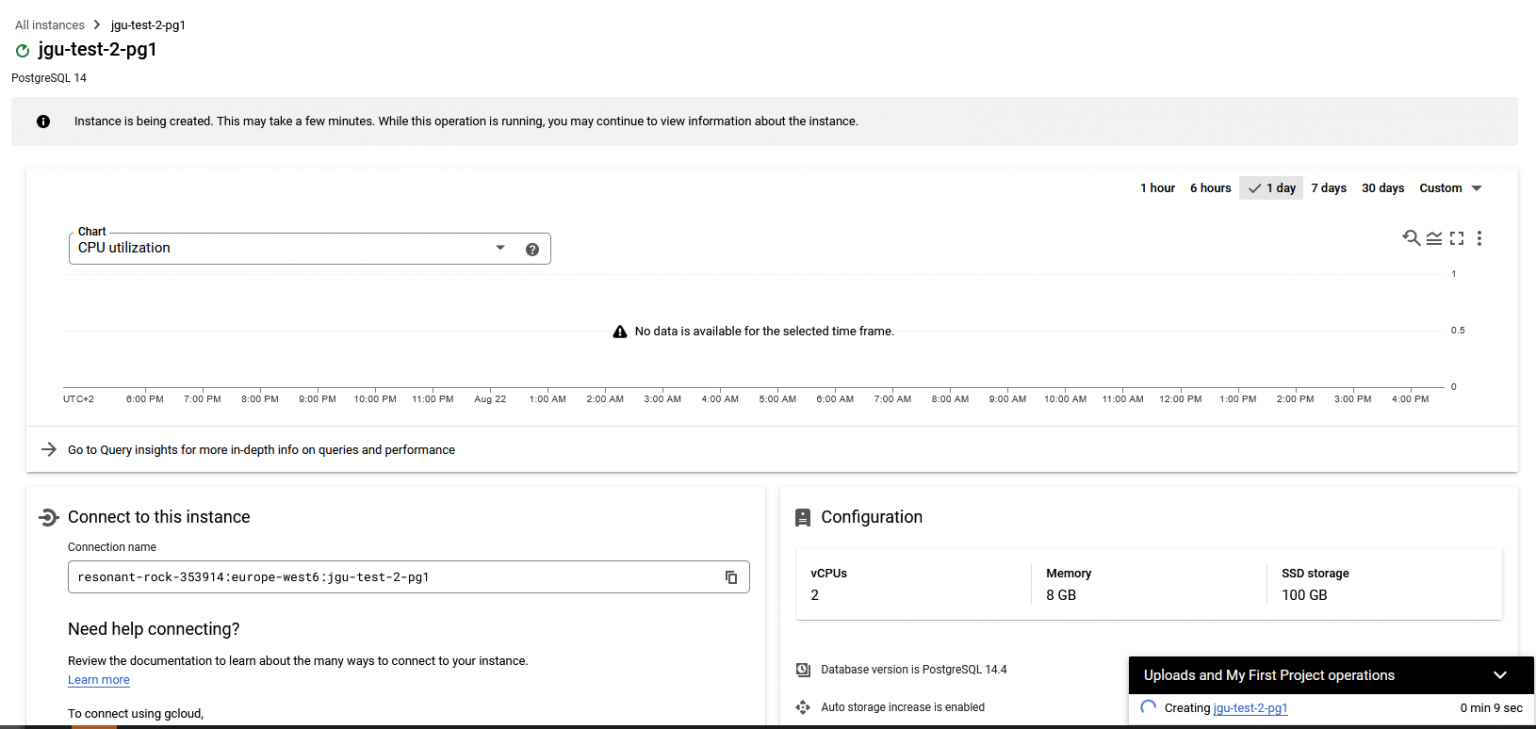
Task: Copy the connection name to clipboard
Action: click(x=731, y=577)
